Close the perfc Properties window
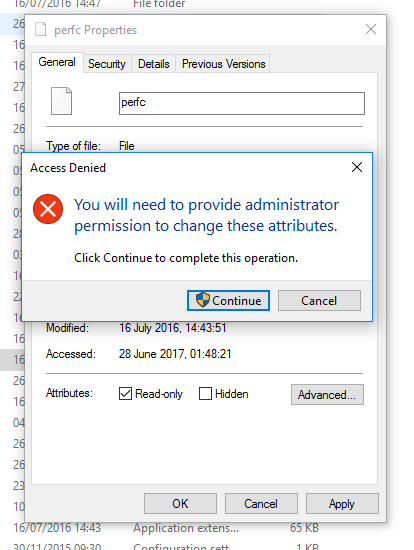 371,29
